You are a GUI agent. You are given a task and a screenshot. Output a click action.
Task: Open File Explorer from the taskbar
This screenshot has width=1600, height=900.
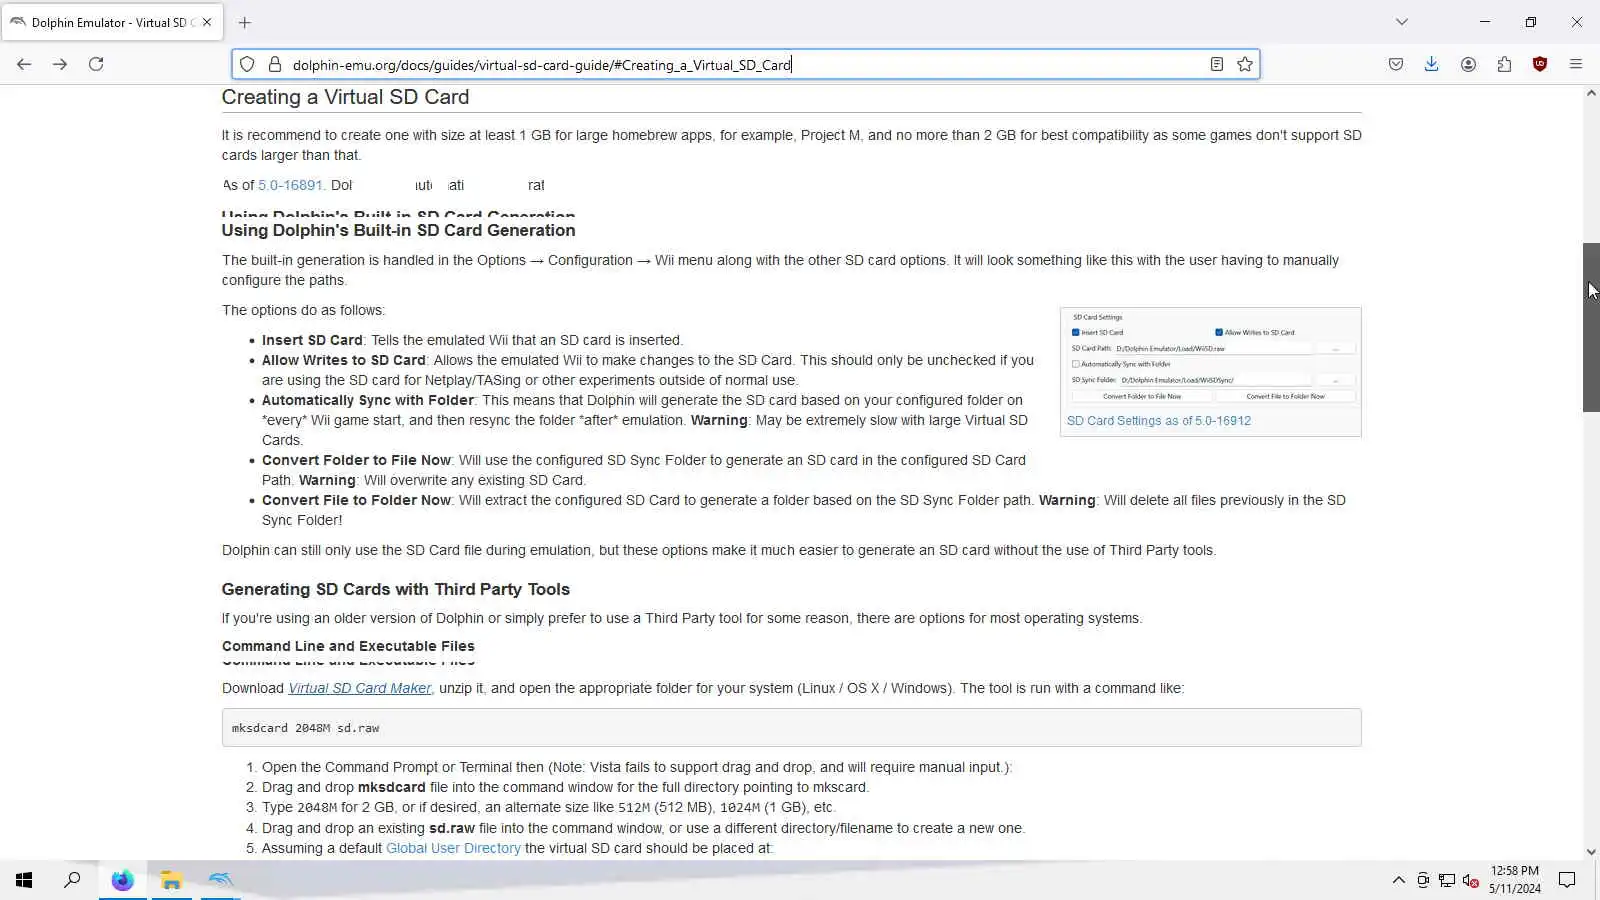171,880
